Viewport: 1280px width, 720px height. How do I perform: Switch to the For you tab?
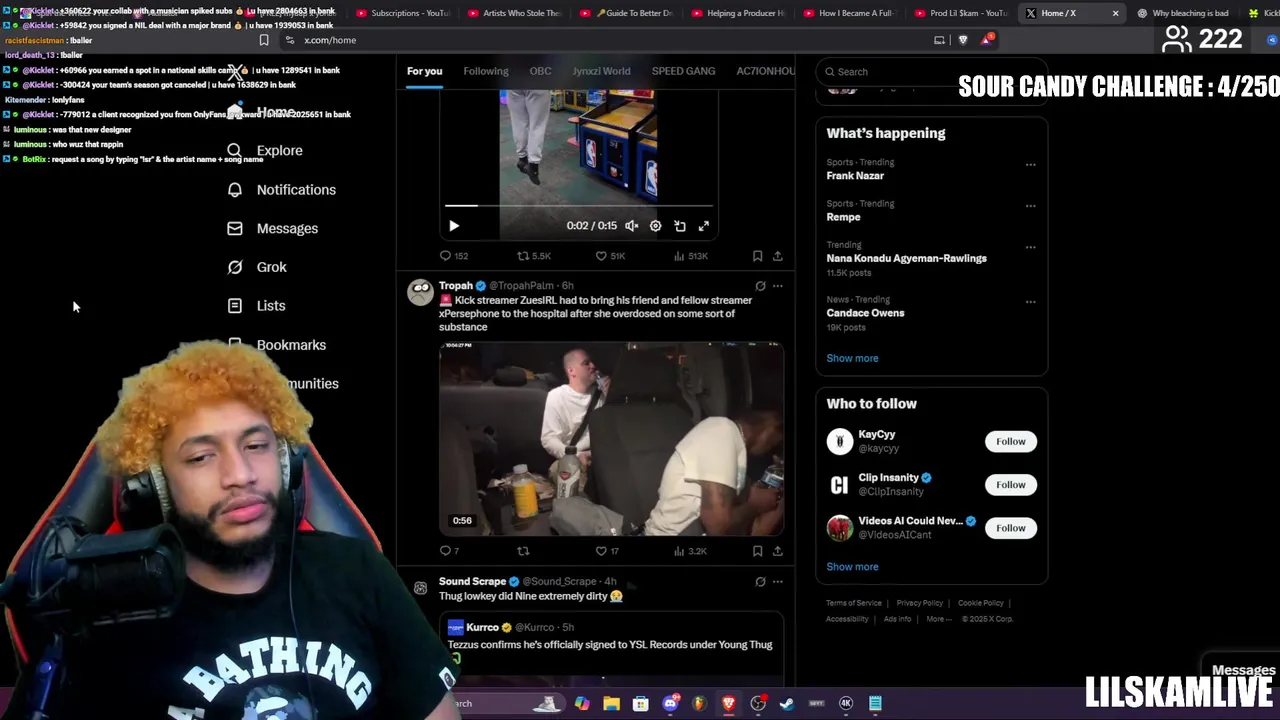[424, 71]
